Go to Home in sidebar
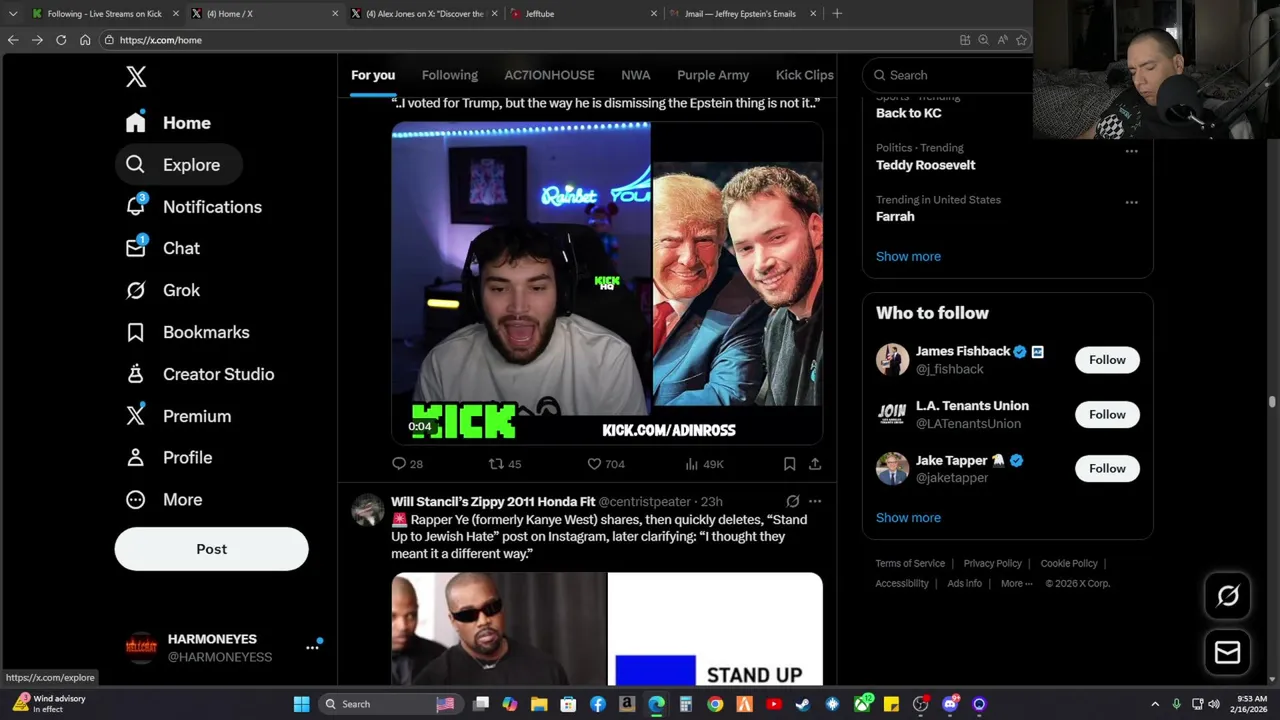1280x720 pixels. pos(168,123)
